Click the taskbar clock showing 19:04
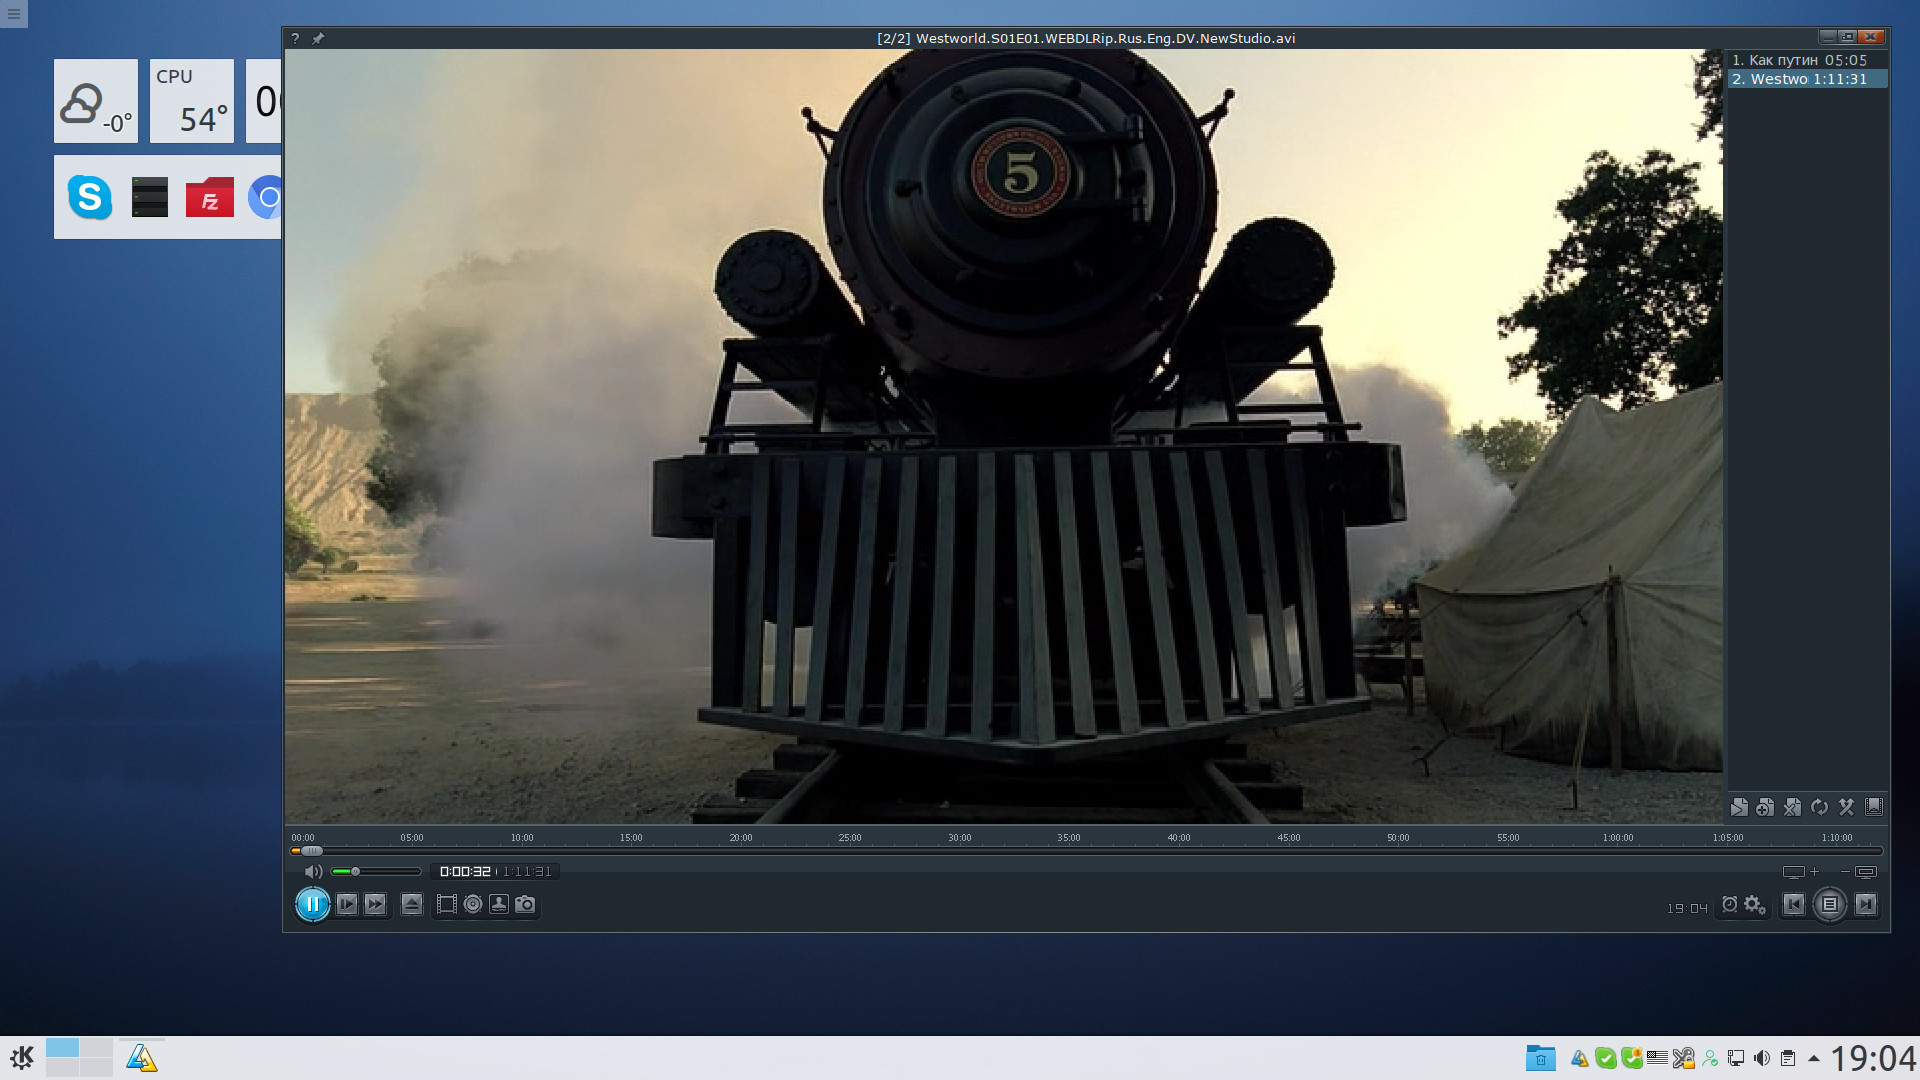Screen dimensions: 1920x1080 pos(1873,1058)
